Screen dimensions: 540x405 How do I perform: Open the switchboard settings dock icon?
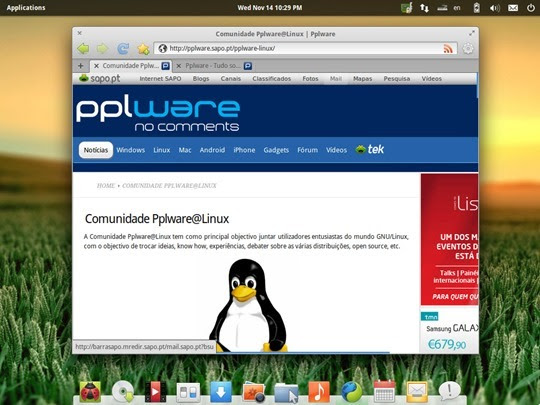(188, 393)
